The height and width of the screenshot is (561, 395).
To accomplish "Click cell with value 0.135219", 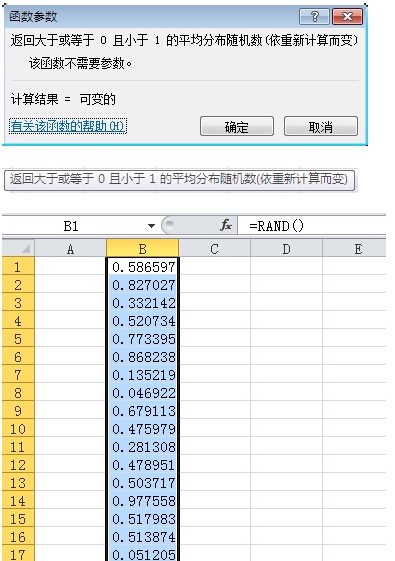I will [x=142, y=374].
